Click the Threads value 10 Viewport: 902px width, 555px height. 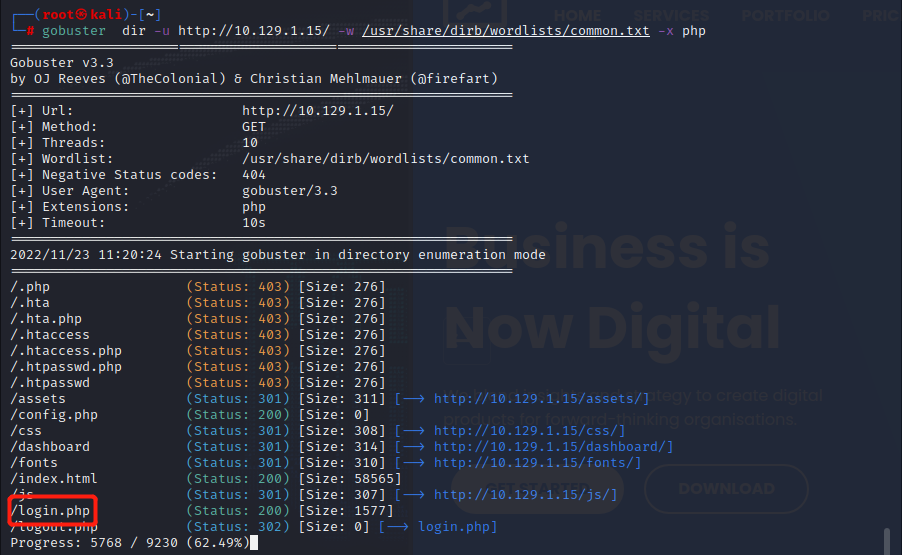click(250, 143)
